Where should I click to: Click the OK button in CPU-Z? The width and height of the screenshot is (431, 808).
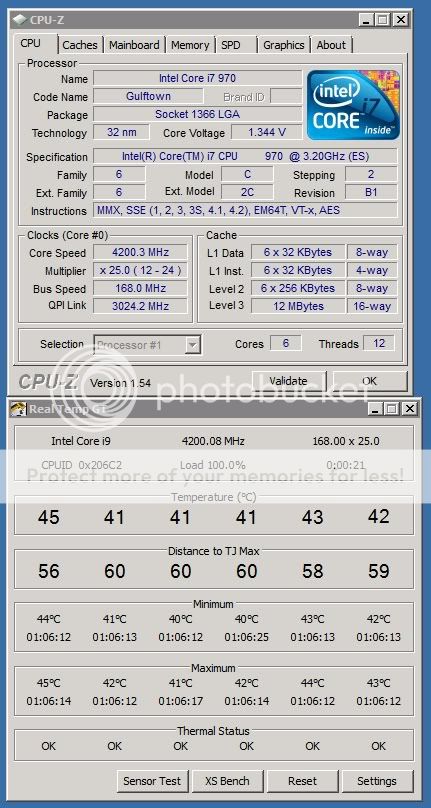(x=369, y=381)
